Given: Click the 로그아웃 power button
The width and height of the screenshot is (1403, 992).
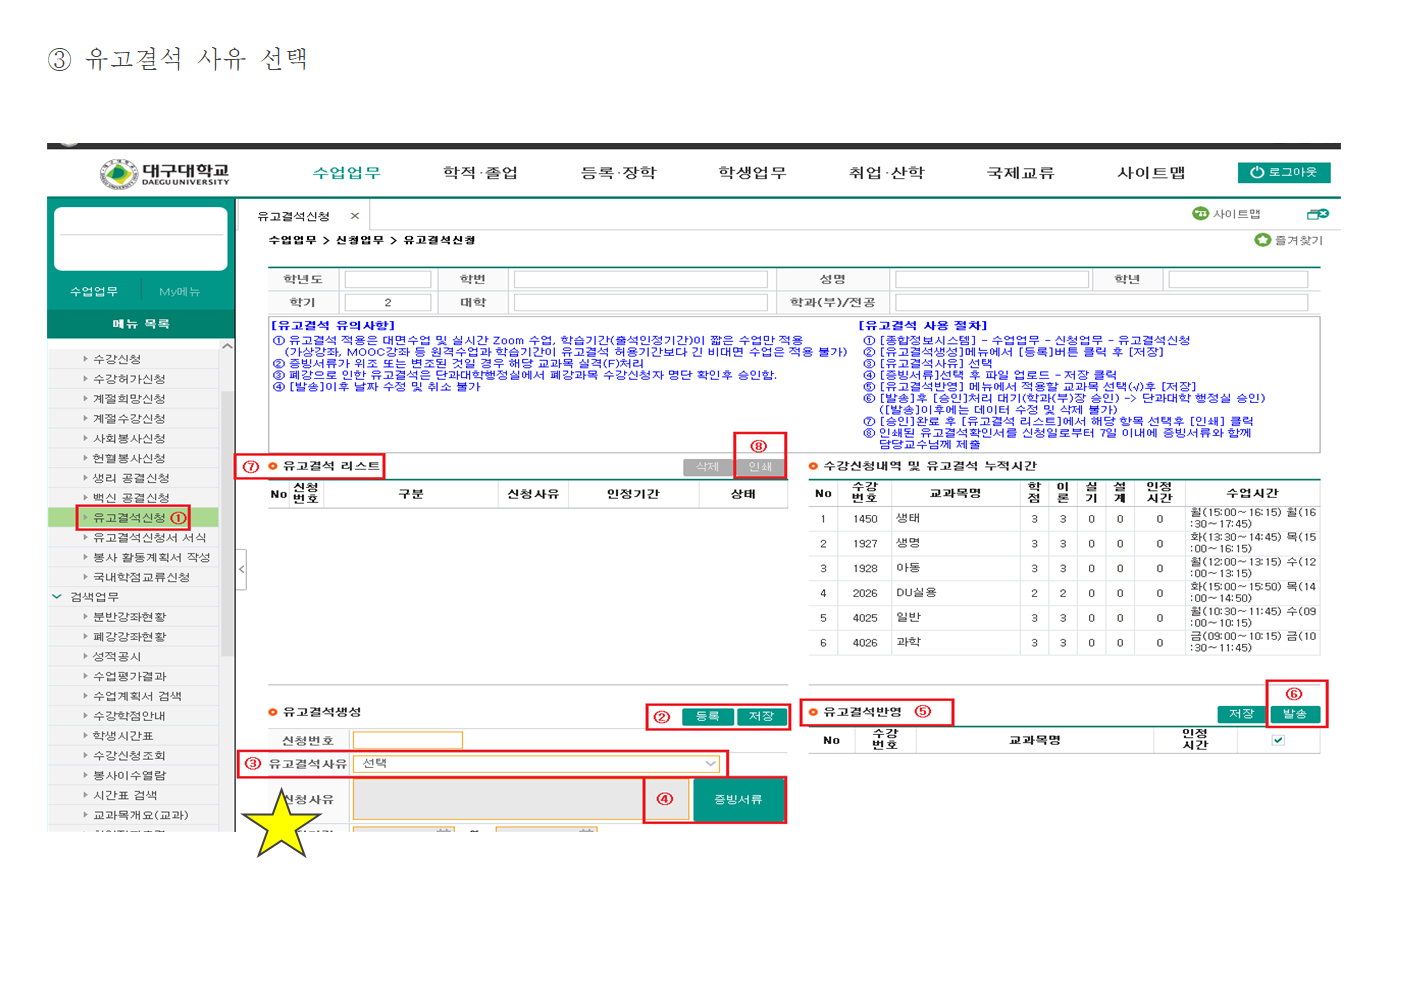Looking at the screenshot, I should [1283, 172].
